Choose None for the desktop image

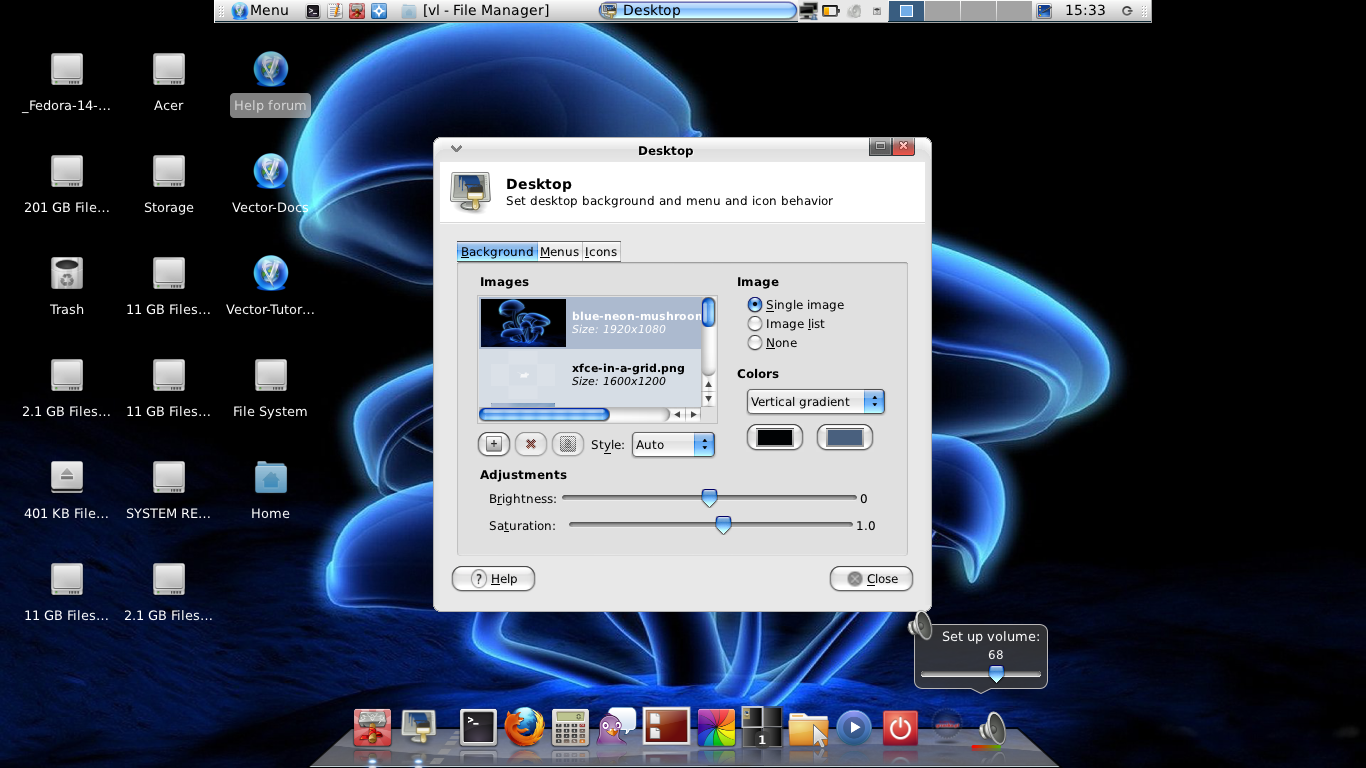point(755,342)
